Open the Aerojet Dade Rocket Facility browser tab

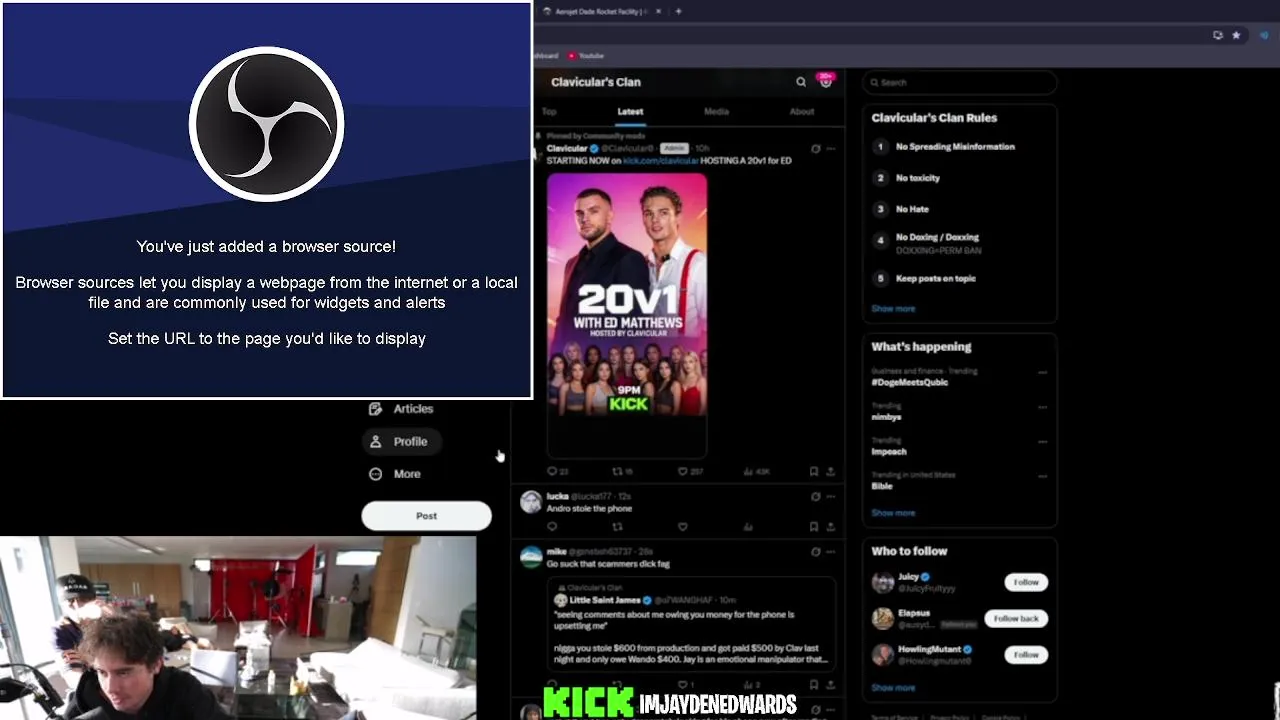point(601,11)
